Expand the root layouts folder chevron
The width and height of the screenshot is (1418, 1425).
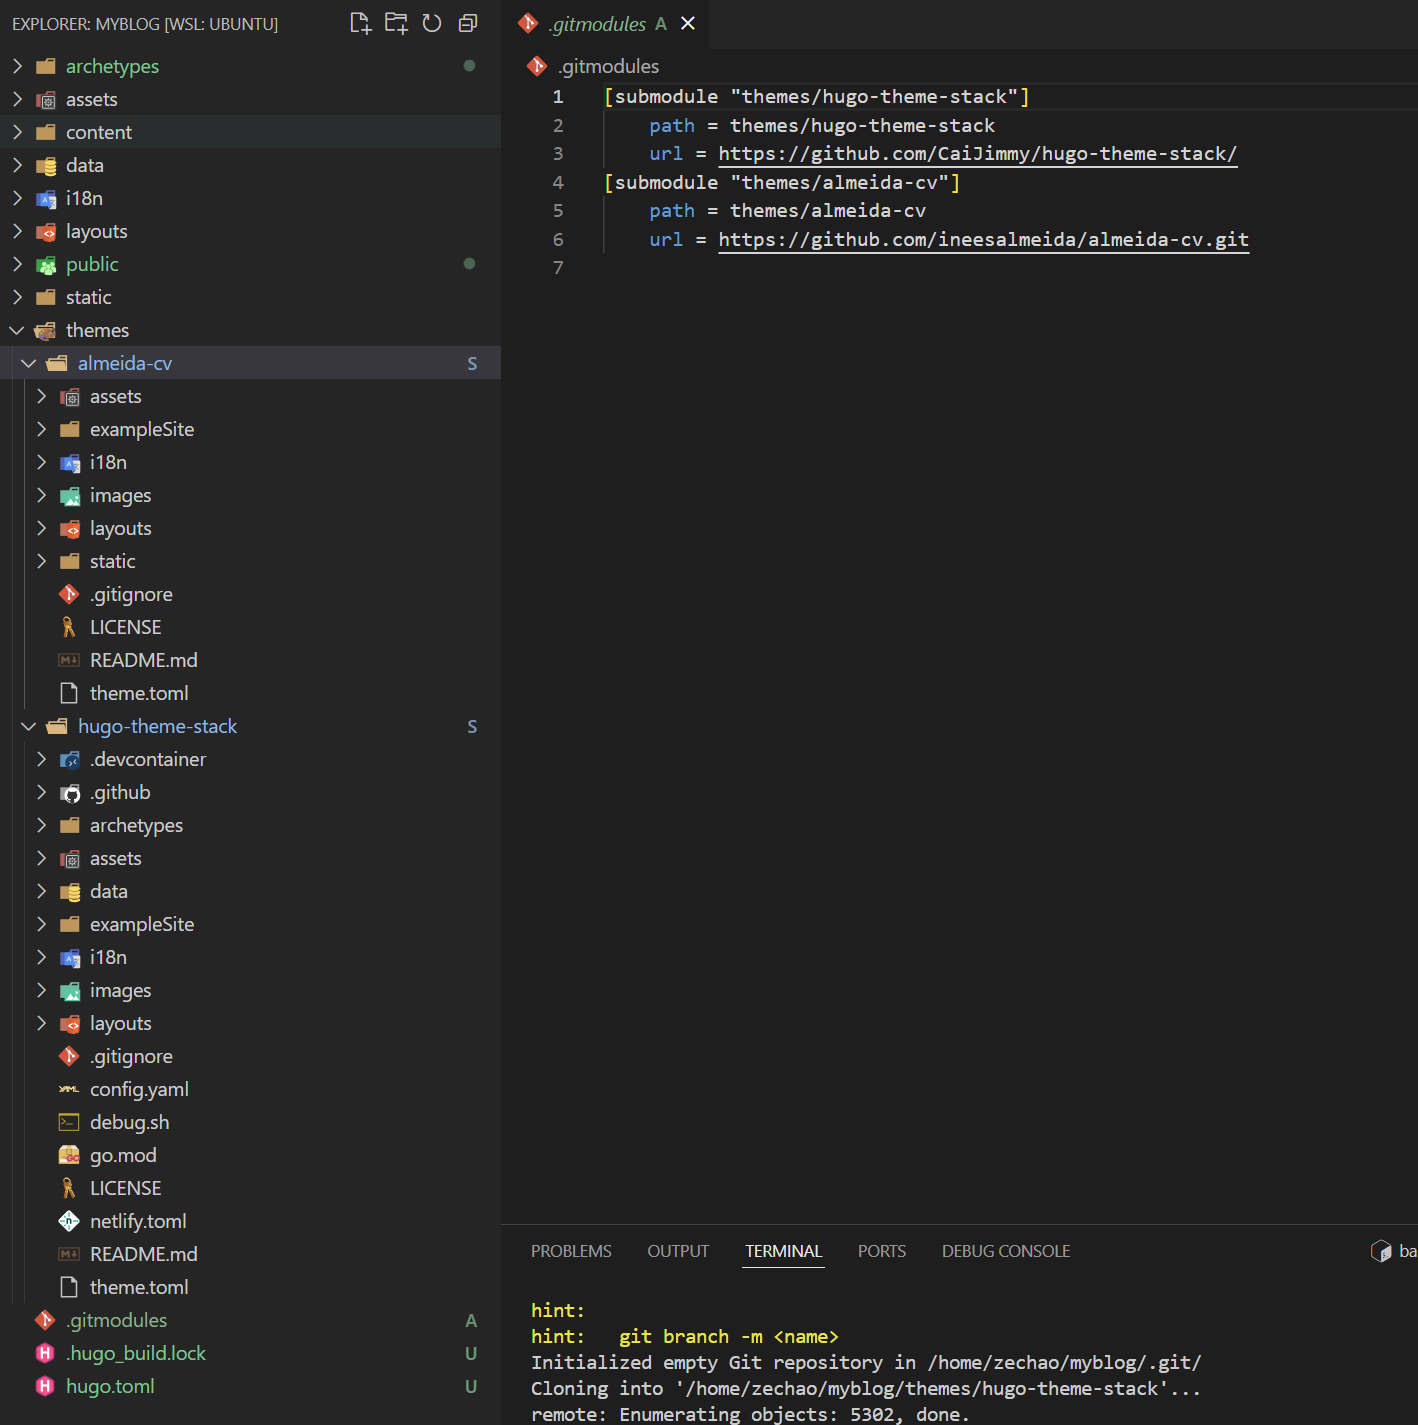click(x=17, y=231)
